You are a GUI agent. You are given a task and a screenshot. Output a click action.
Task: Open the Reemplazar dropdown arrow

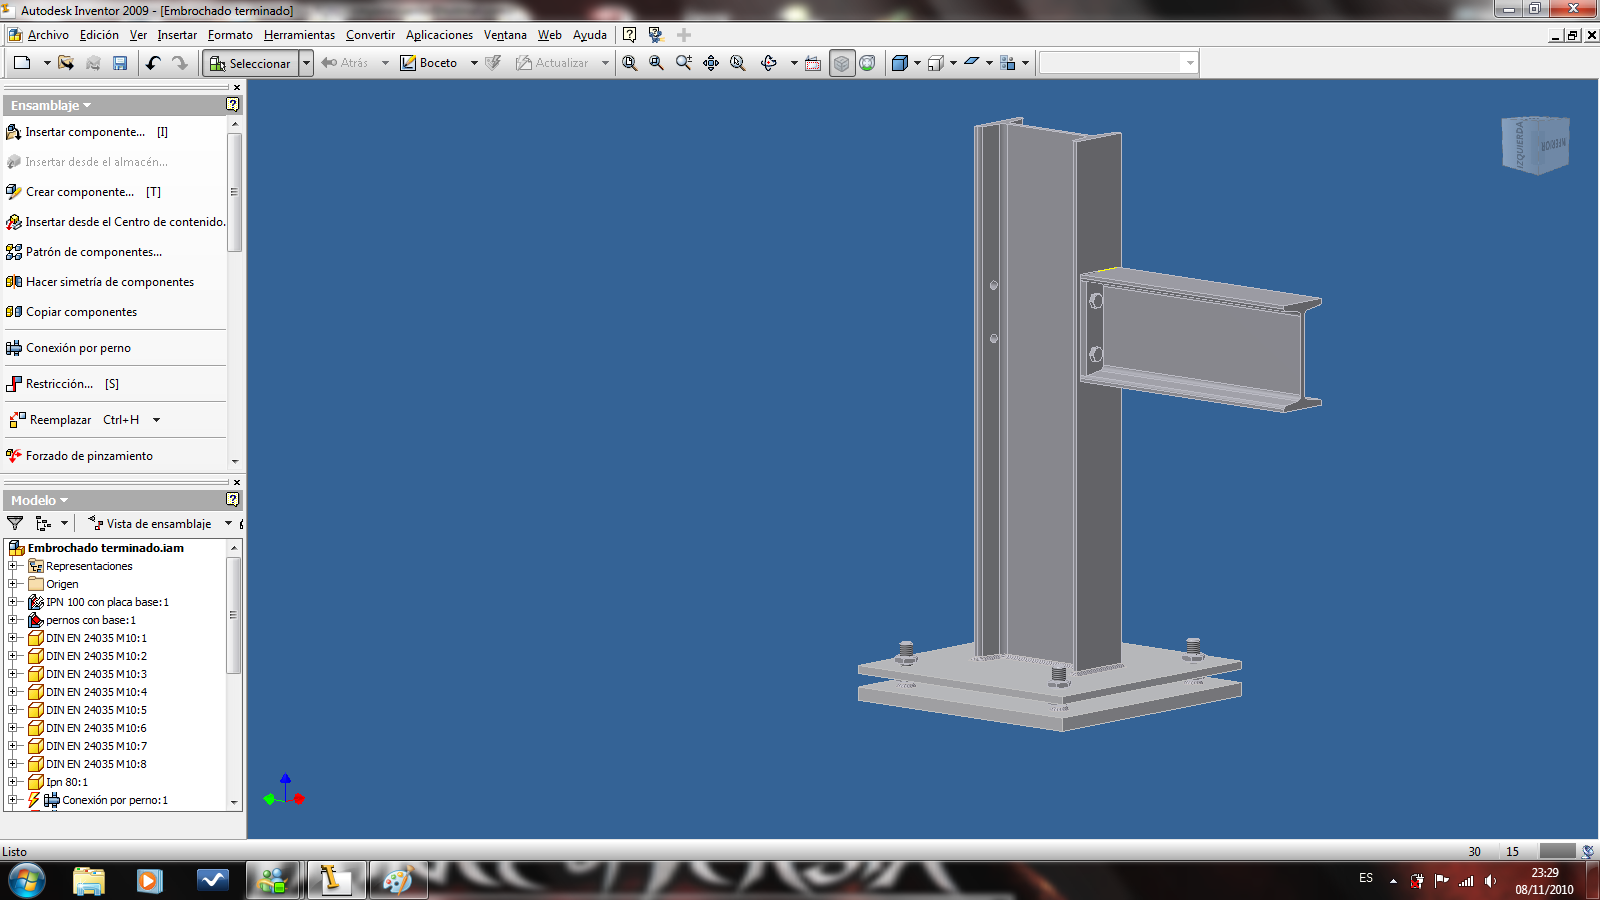pos(156,420)
